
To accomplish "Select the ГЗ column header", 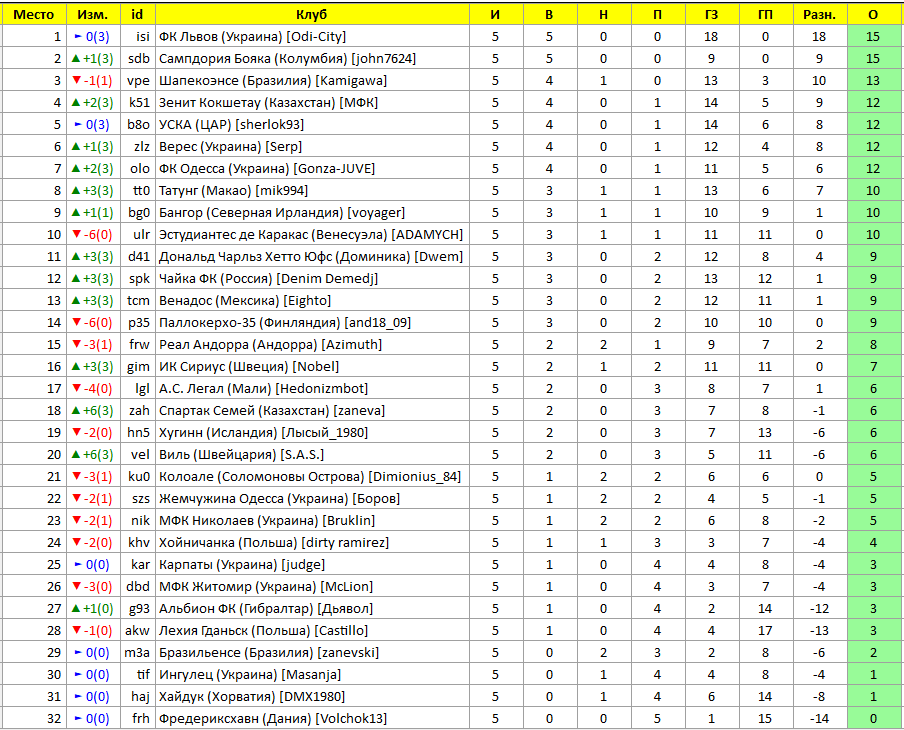I will 711,14.
